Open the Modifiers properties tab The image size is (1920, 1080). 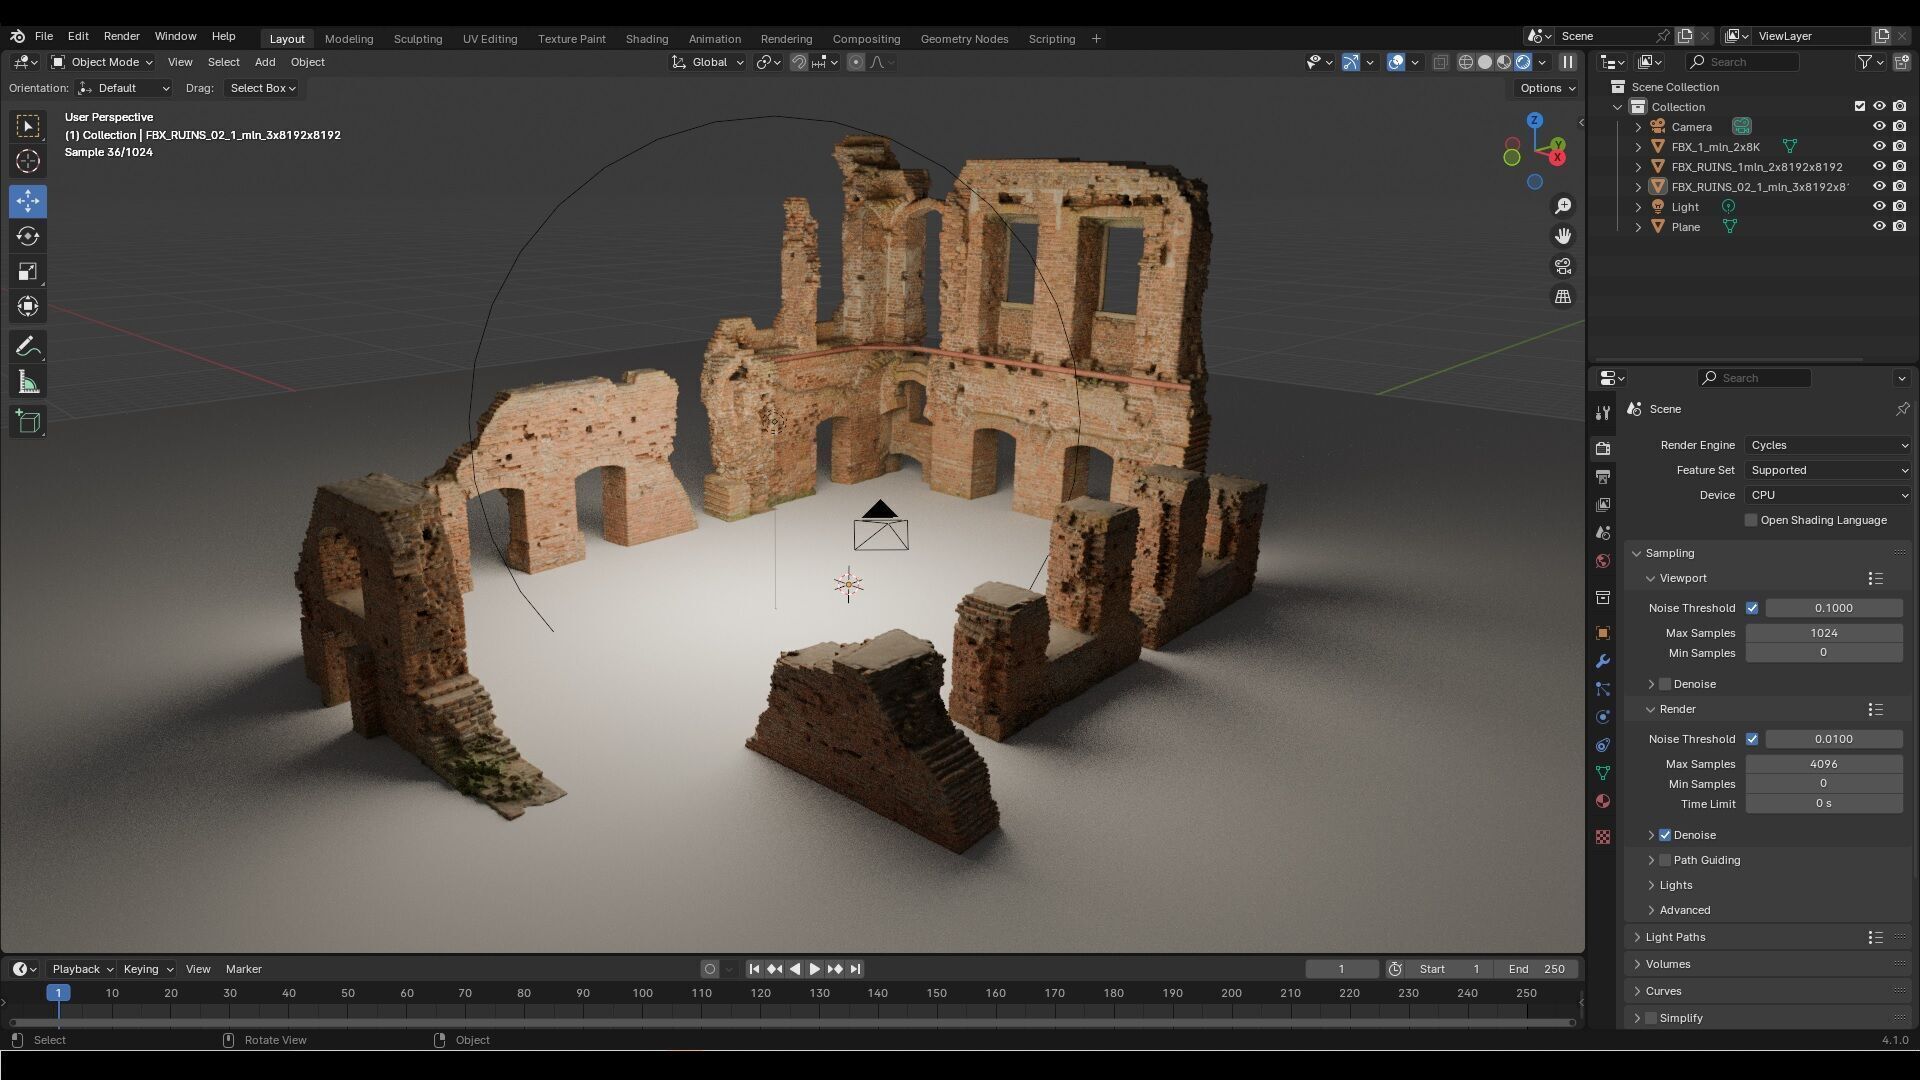pos(1603,661)
